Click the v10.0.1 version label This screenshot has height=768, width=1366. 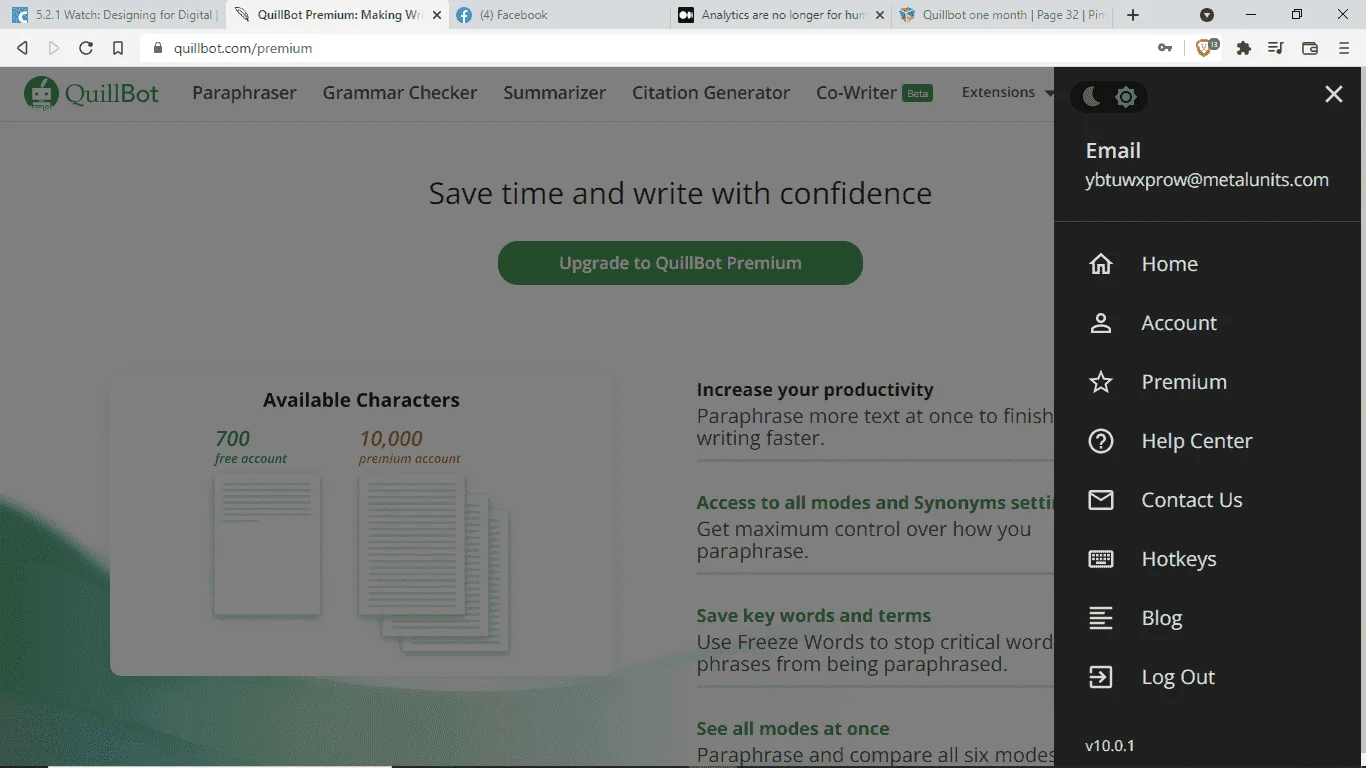point(1110,746)
